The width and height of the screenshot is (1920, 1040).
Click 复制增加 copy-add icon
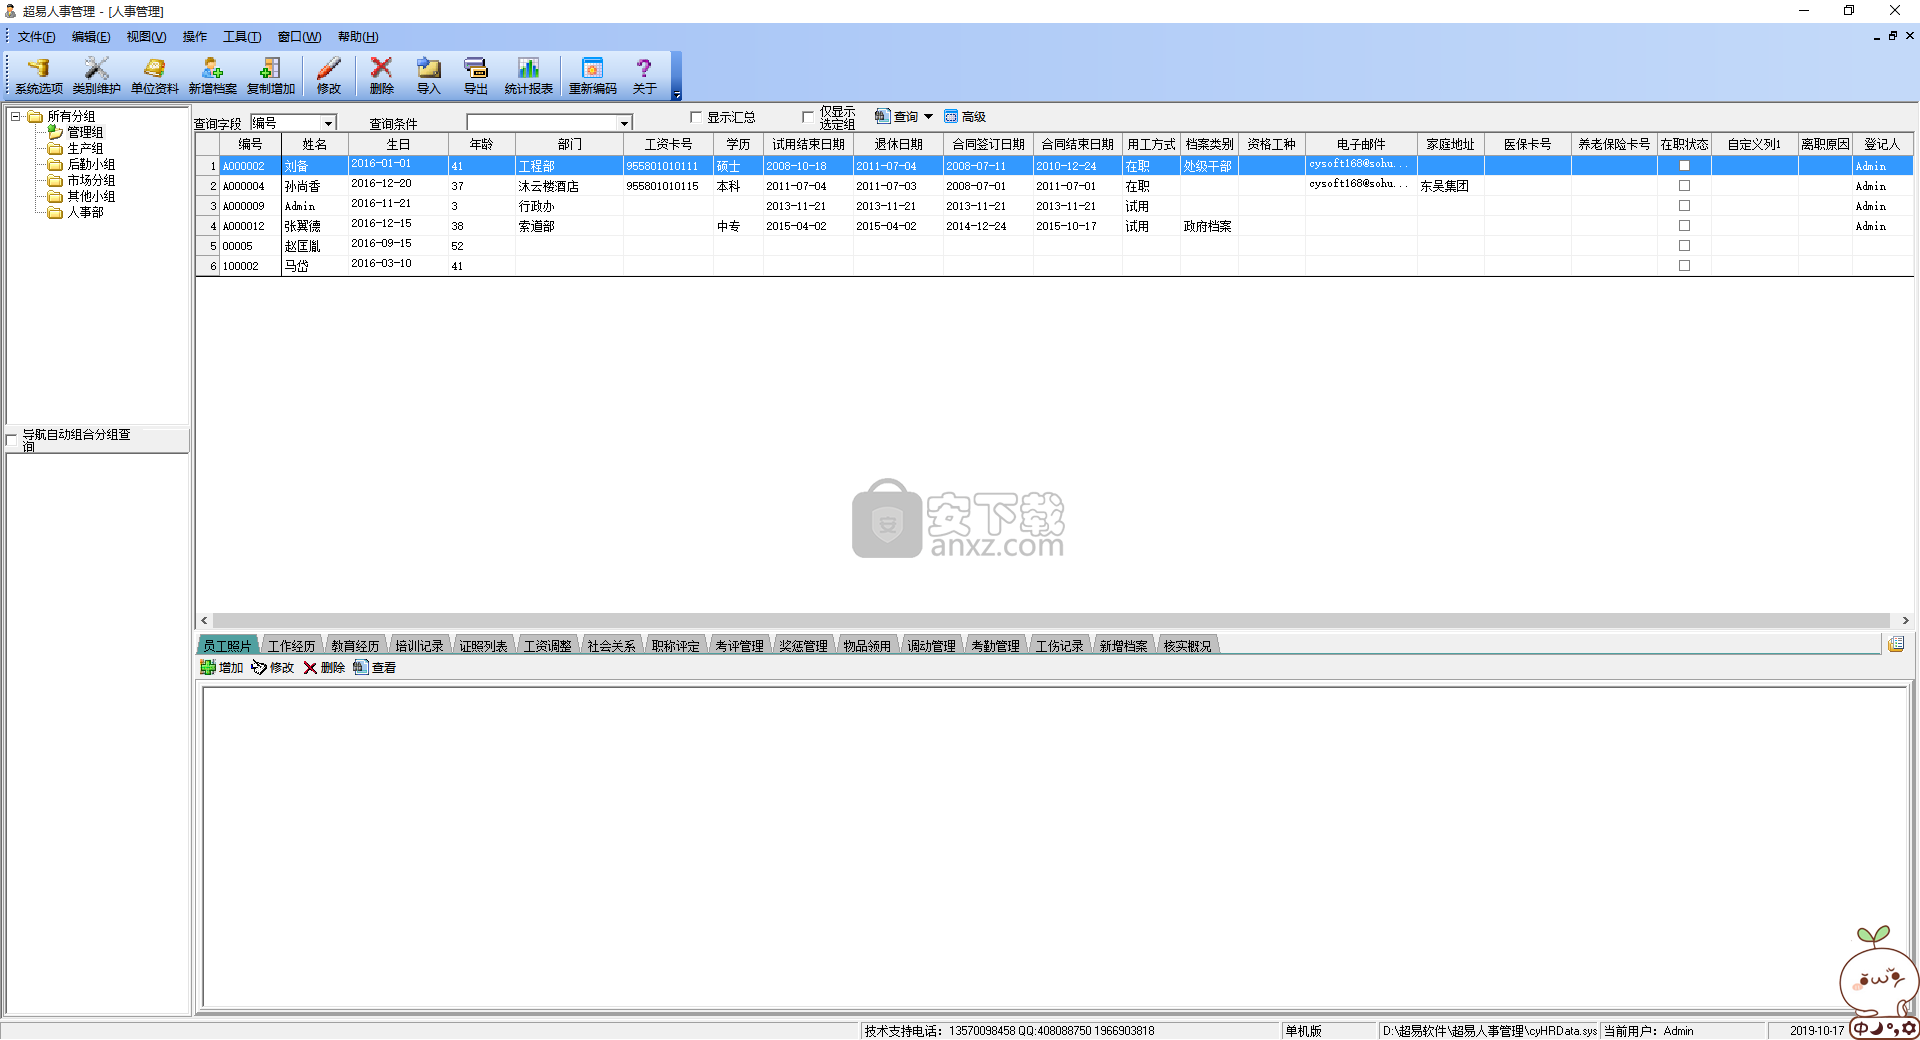(x=270, y=76)
